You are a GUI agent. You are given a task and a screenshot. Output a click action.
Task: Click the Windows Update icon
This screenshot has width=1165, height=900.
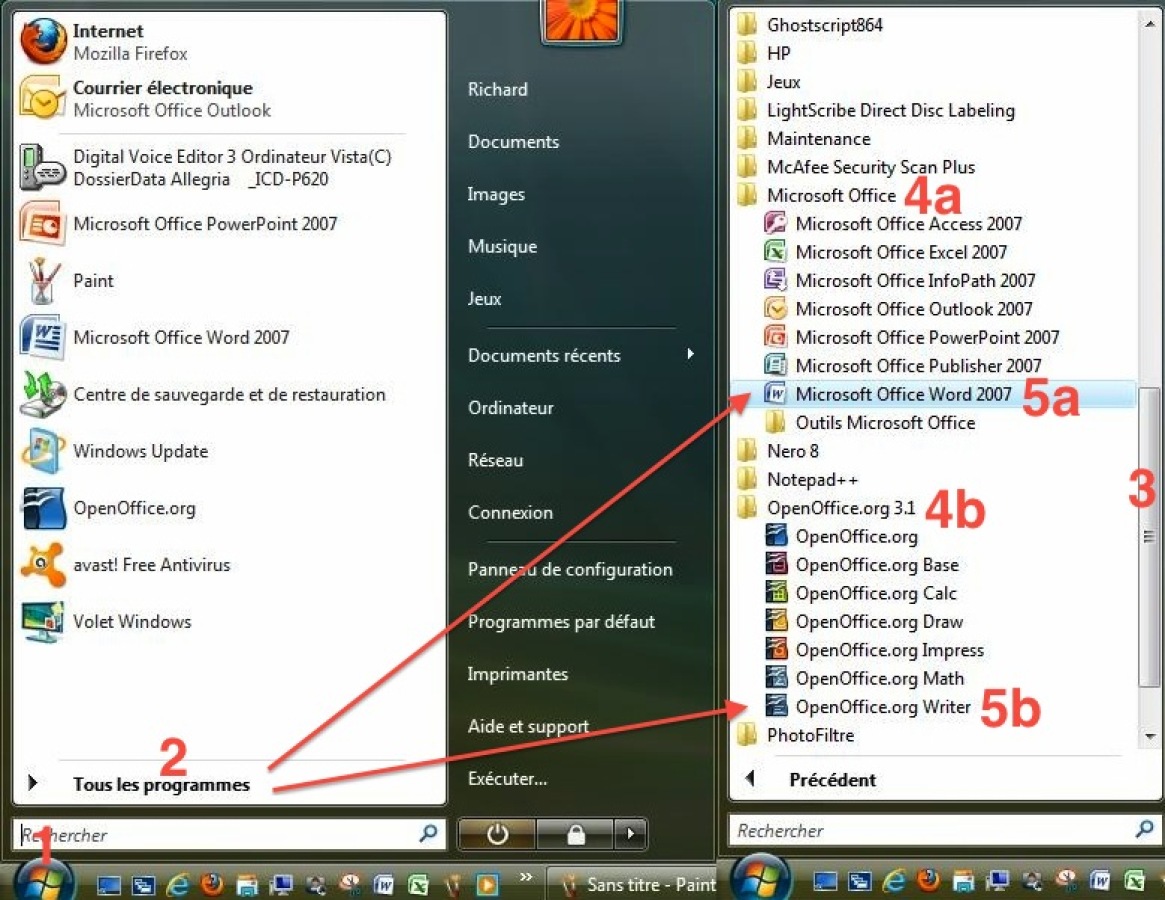click(x=42, y=450)
